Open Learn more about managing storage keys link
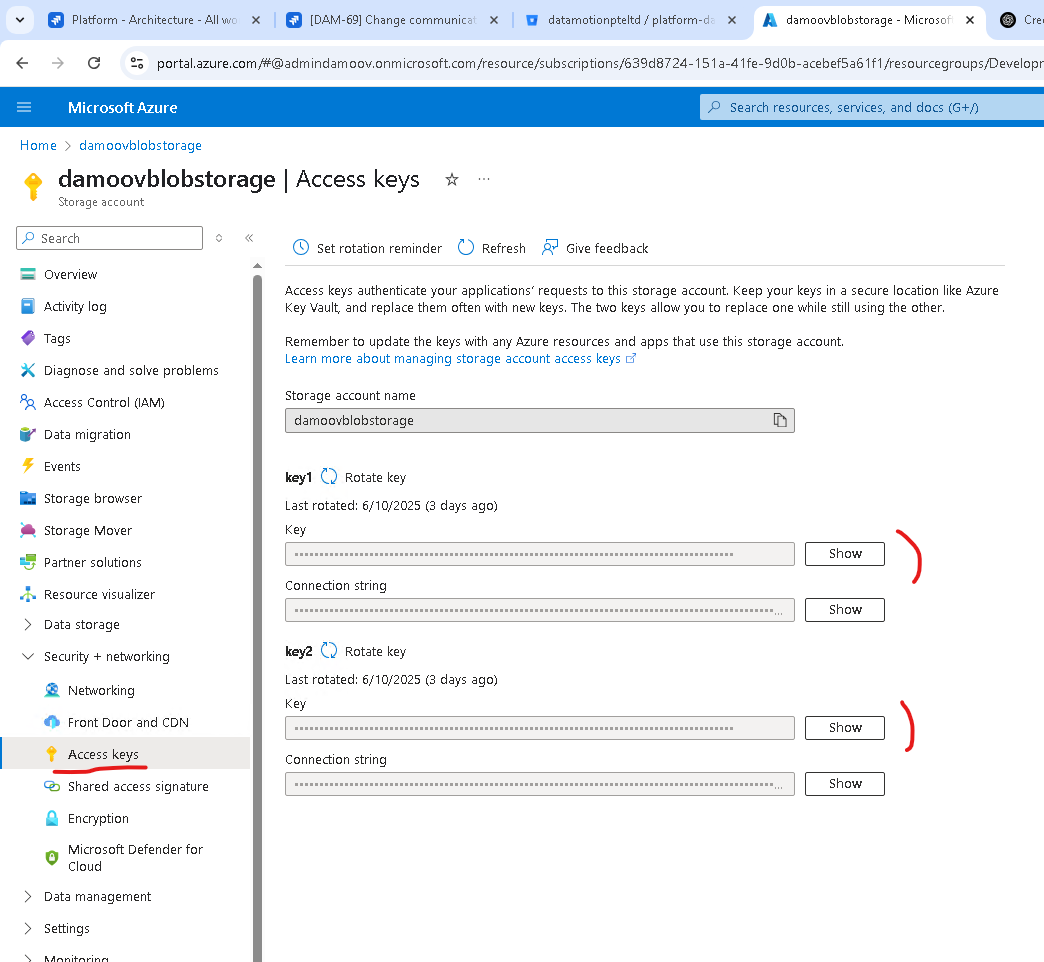Viewport: 1044px width, 962px height. (460, 359)
